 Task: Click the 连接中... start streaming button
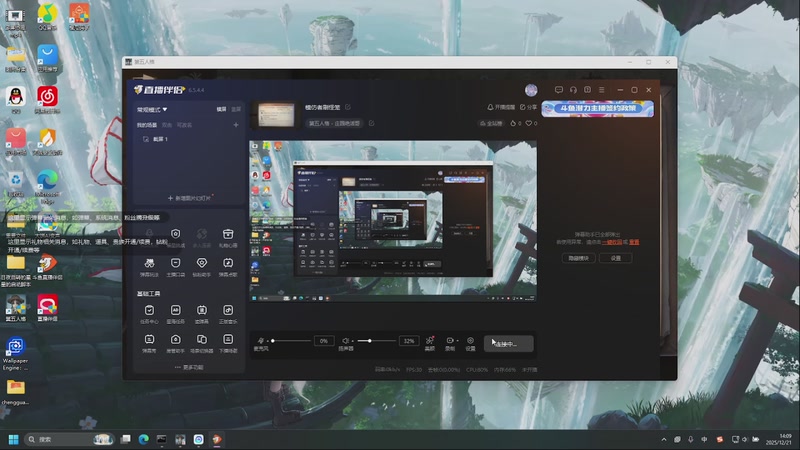pyautogui.click(x=509, y=344)
